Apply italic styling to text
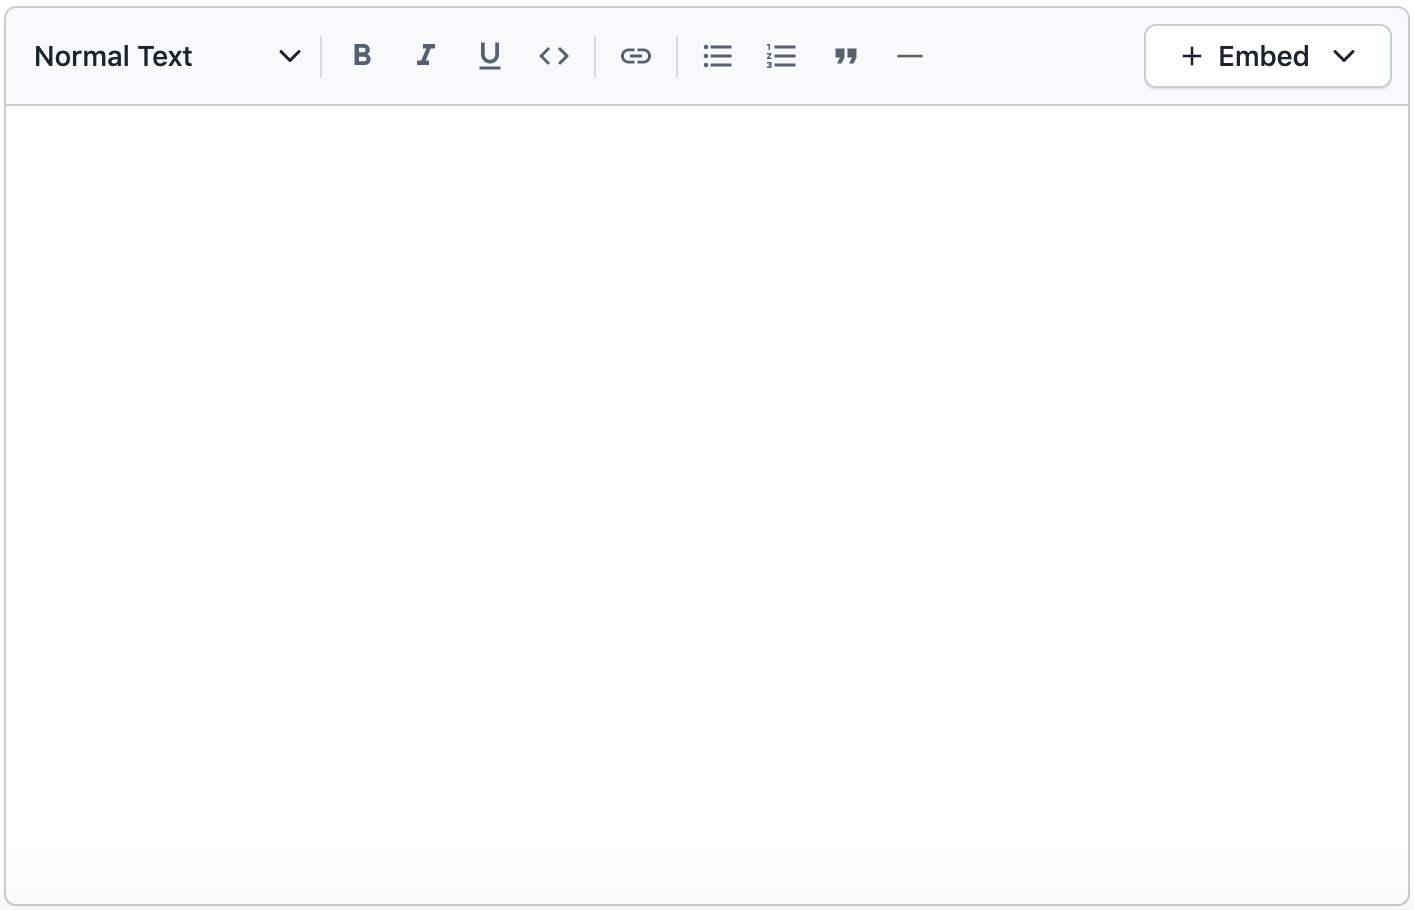Image resolution: width=1414 pixels, height=910 pixels. (425, 56)
